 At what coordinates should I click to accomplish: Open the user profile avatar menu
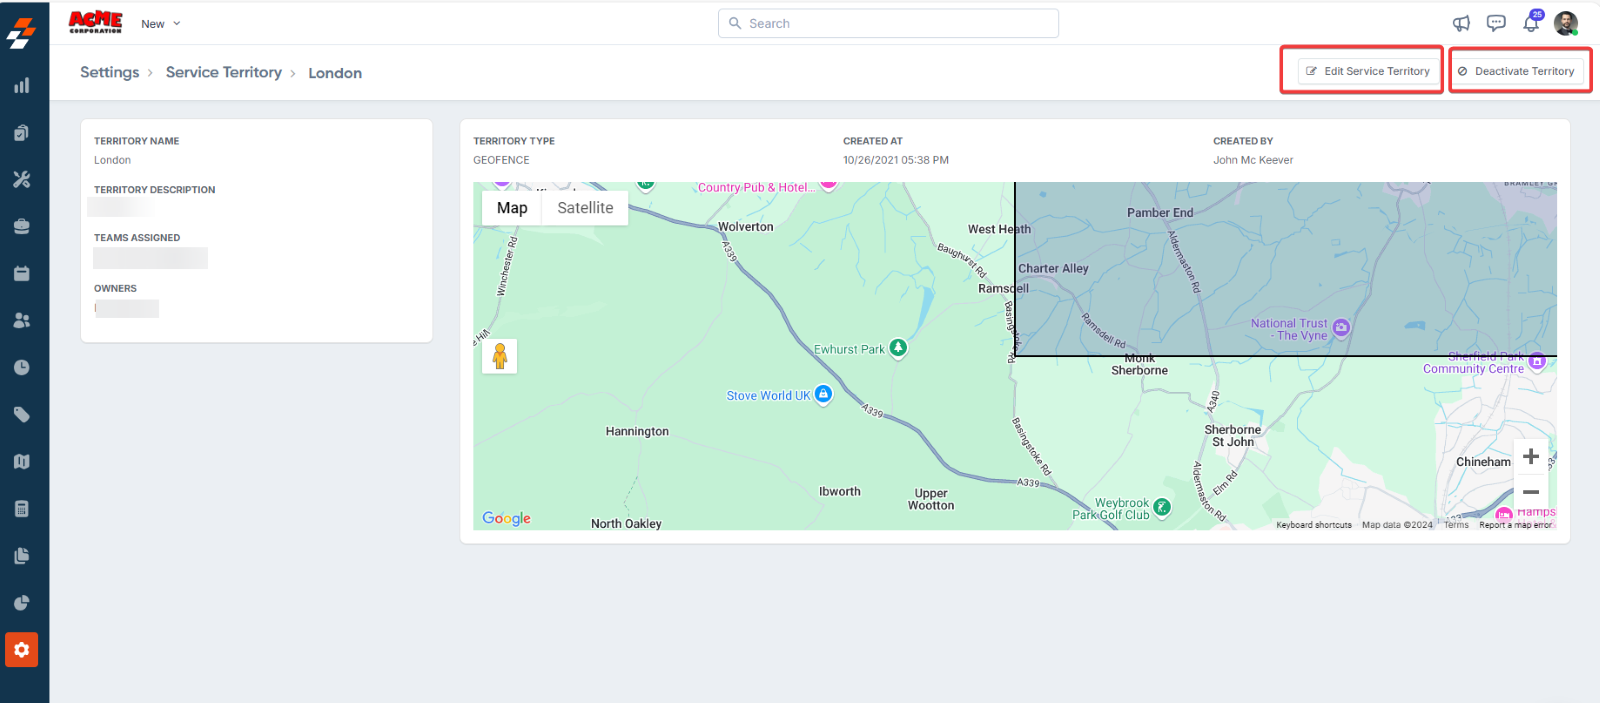point(1566,23)
